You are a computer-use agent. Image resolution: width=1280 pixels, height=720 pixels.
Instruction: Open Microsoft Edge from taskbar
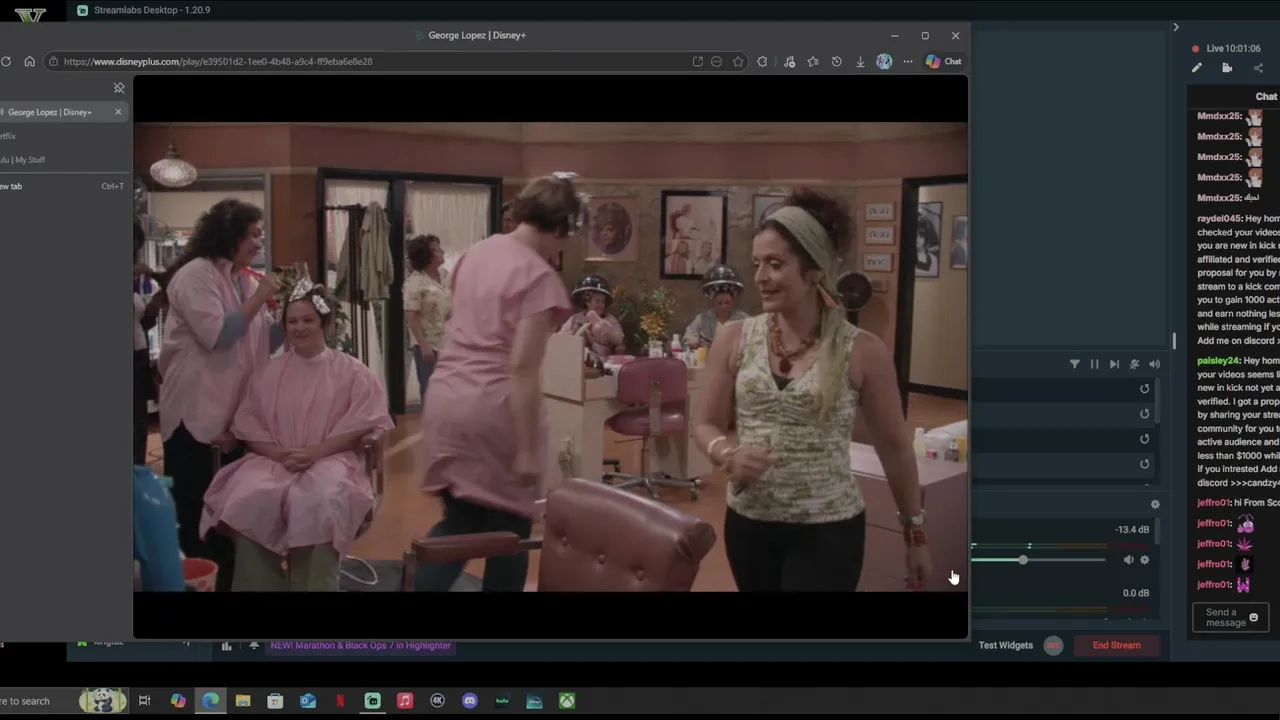pyautogui.click(x=211, y=701)
